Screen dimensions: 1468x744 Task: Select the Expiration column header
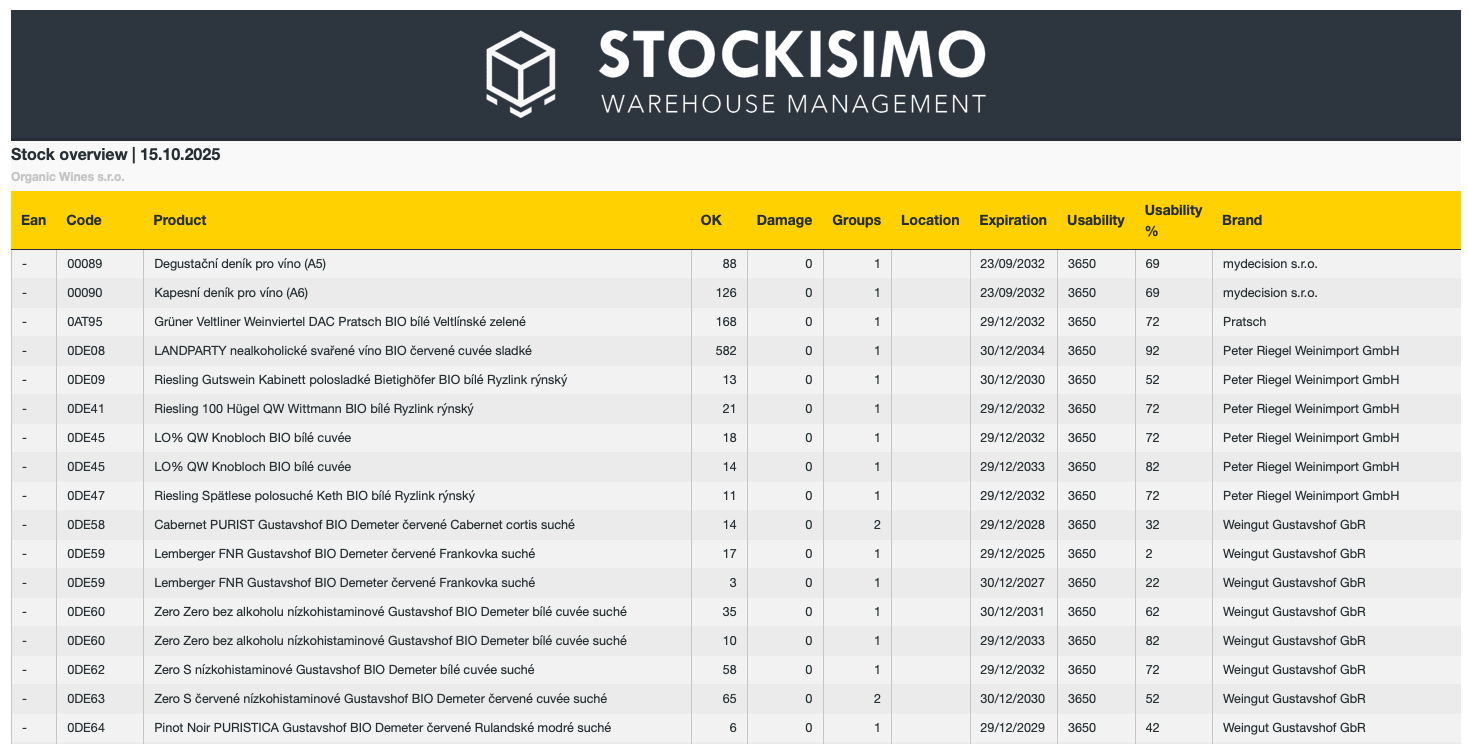coord(1013,220)
